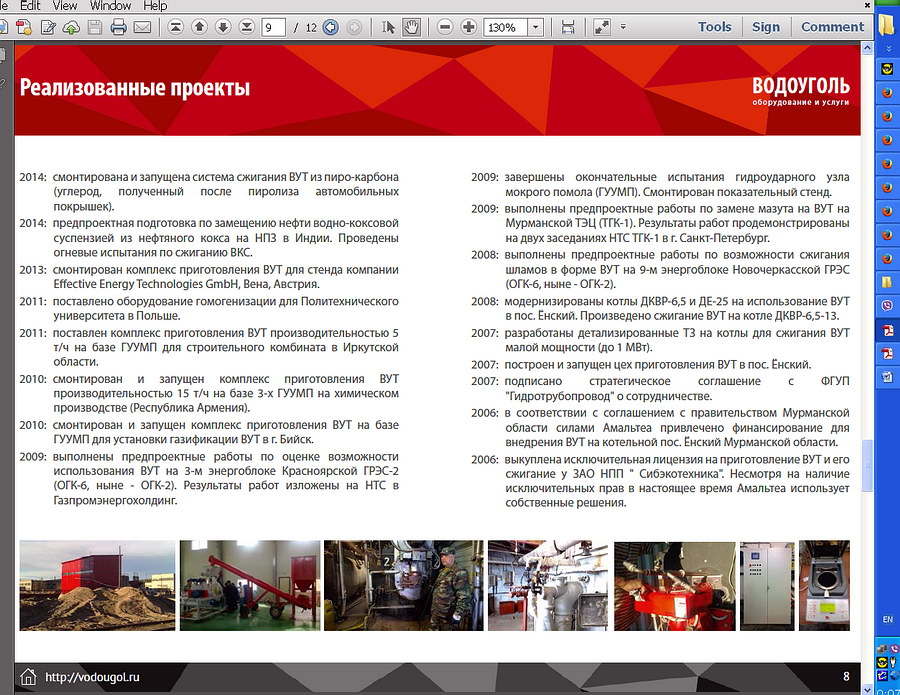Click the yellow-black icon below taskbar chevron
Image resolution: width=900 pixels, height=695 pixels.
click(x=887, y=68)
